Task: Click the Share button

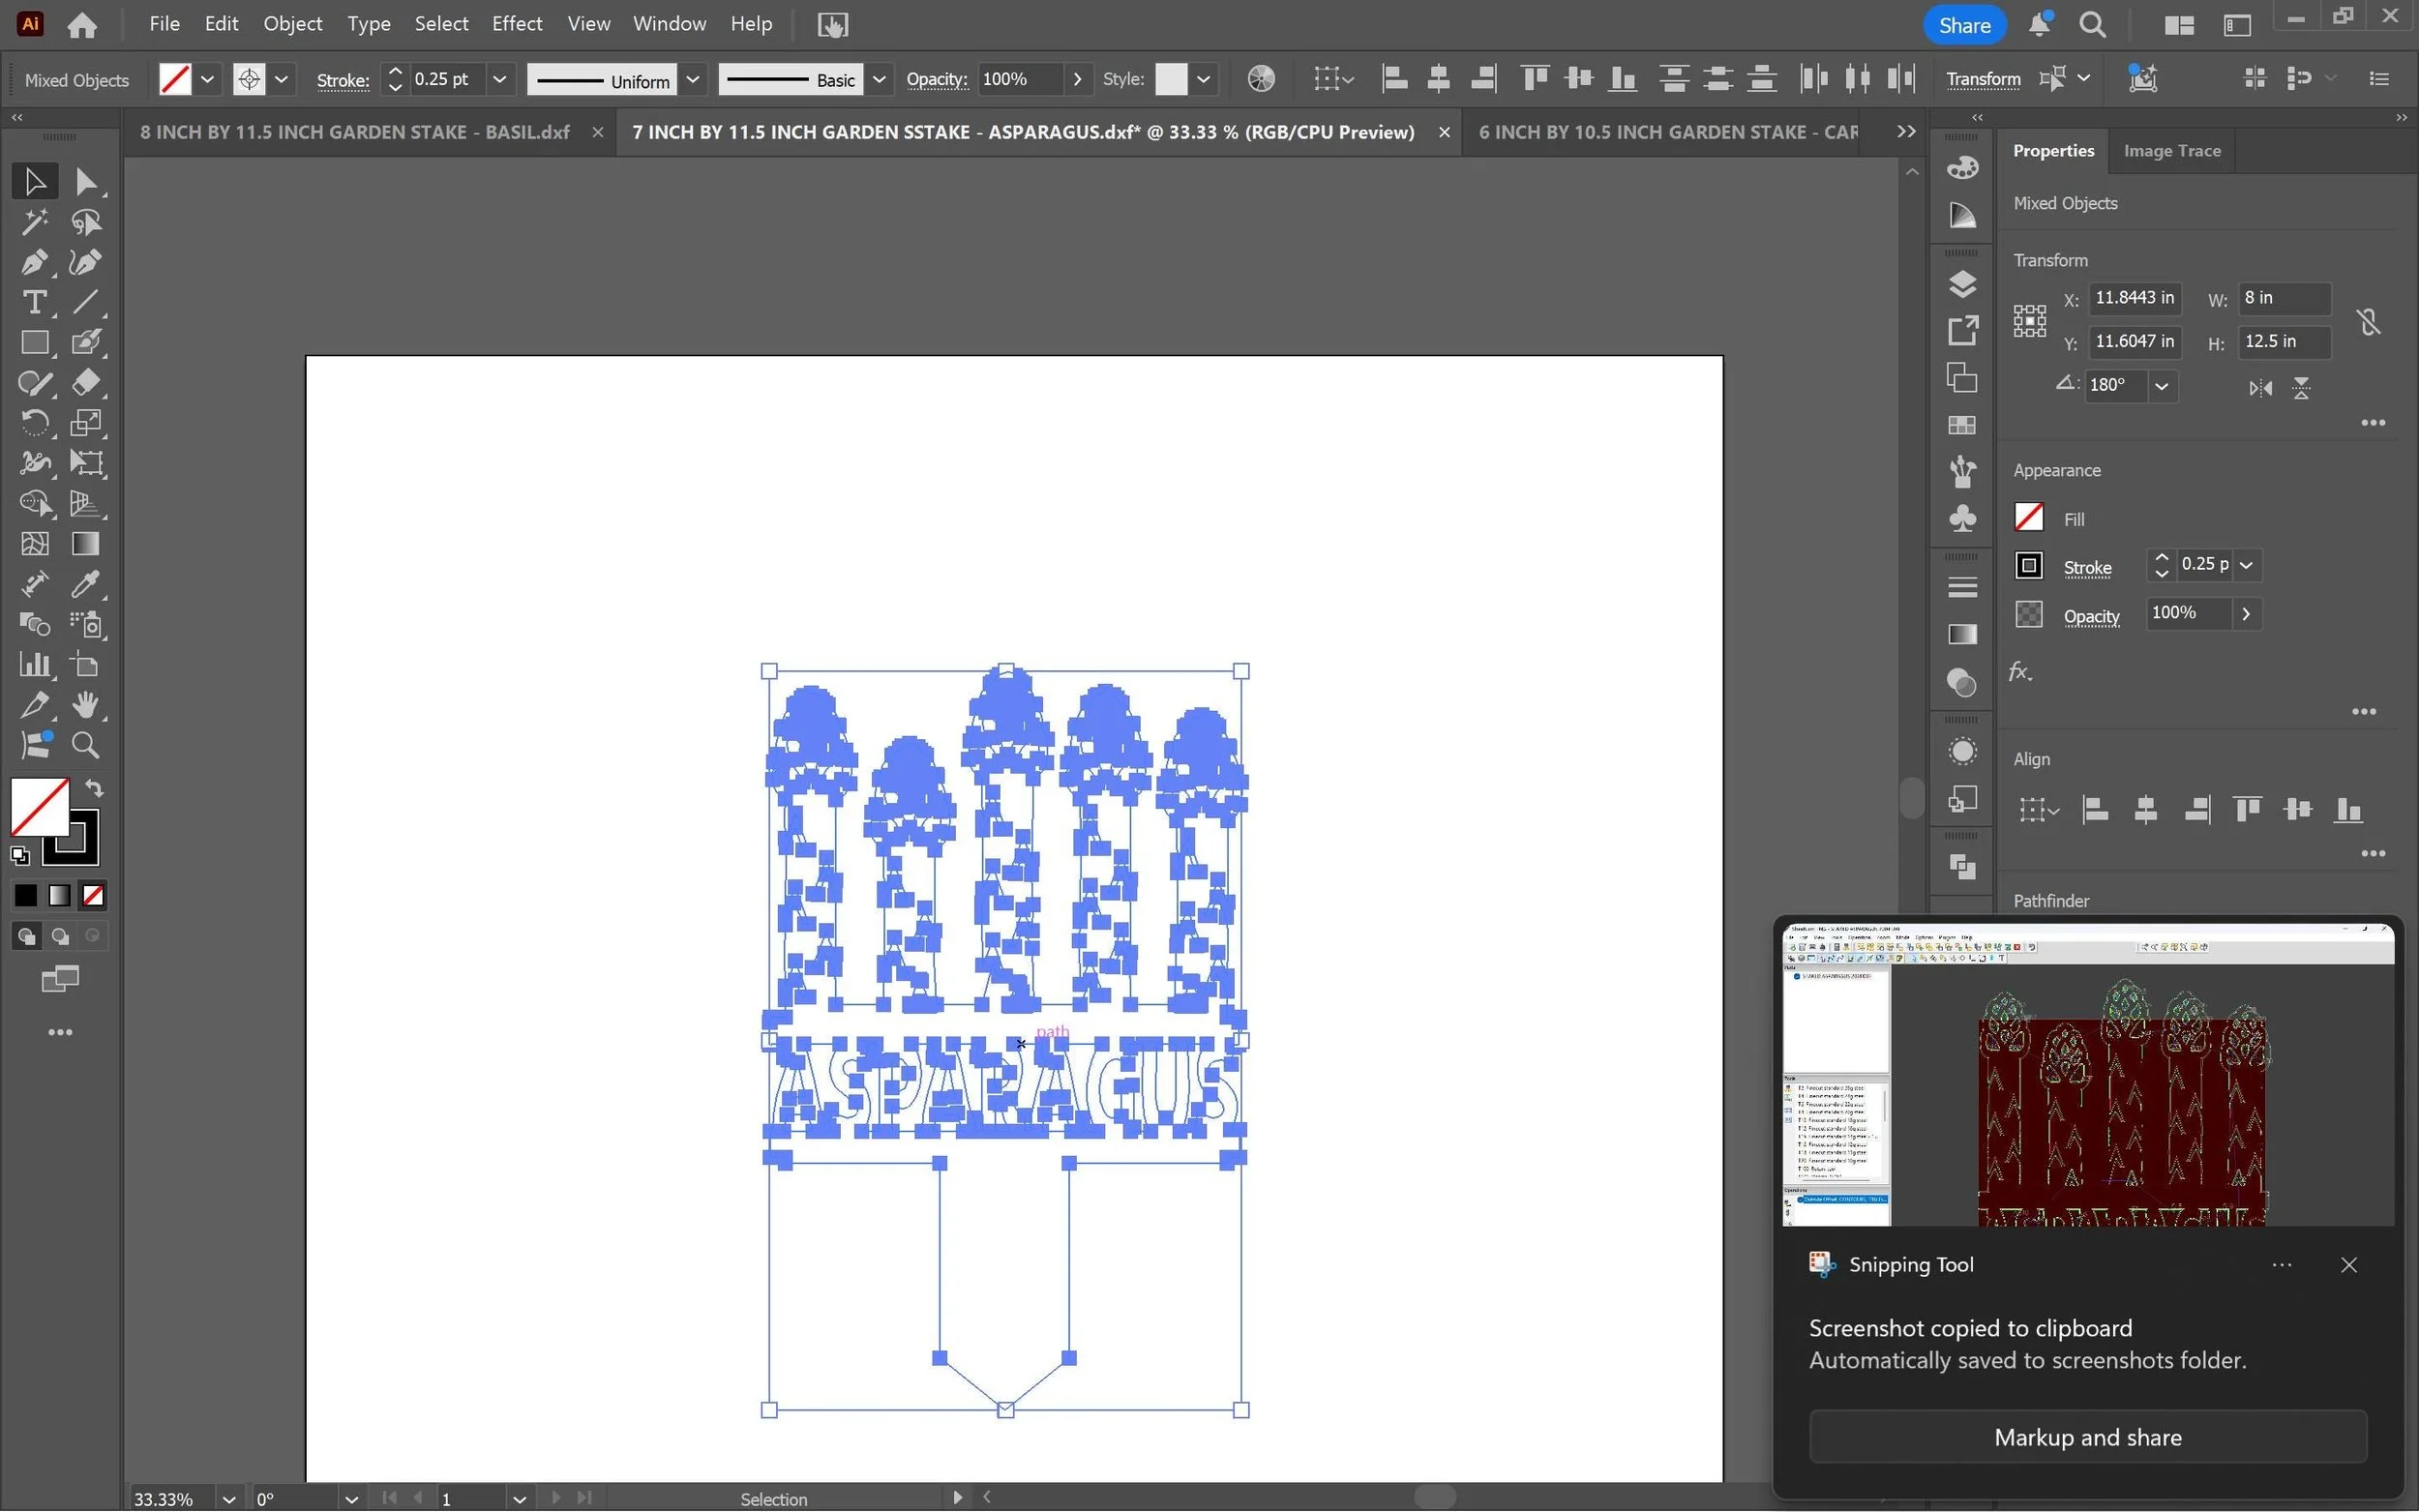Action: pyautogui.click(x=1963, y=25)
